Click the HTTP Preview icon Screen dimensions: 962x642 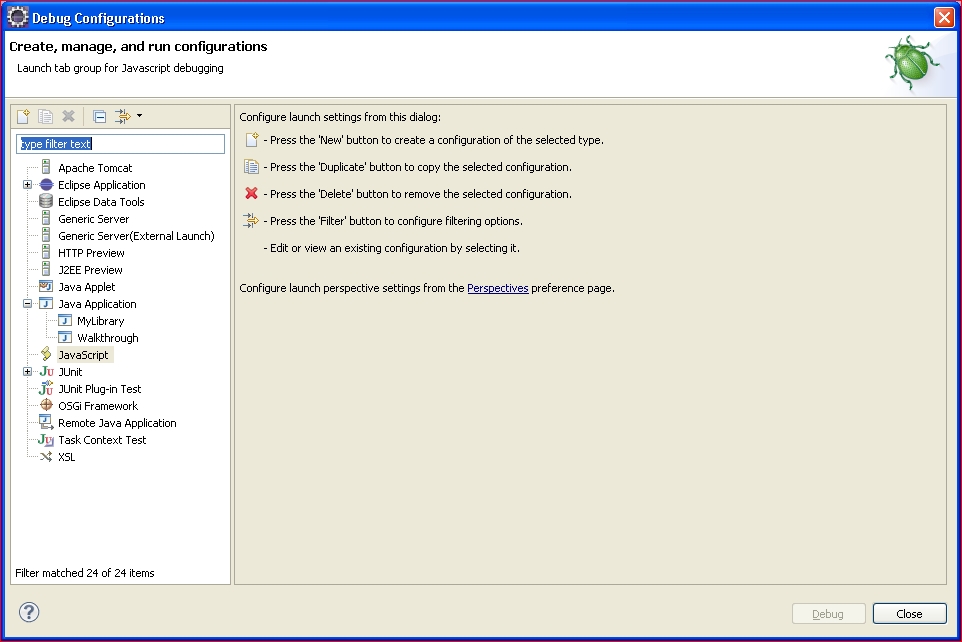46,252
